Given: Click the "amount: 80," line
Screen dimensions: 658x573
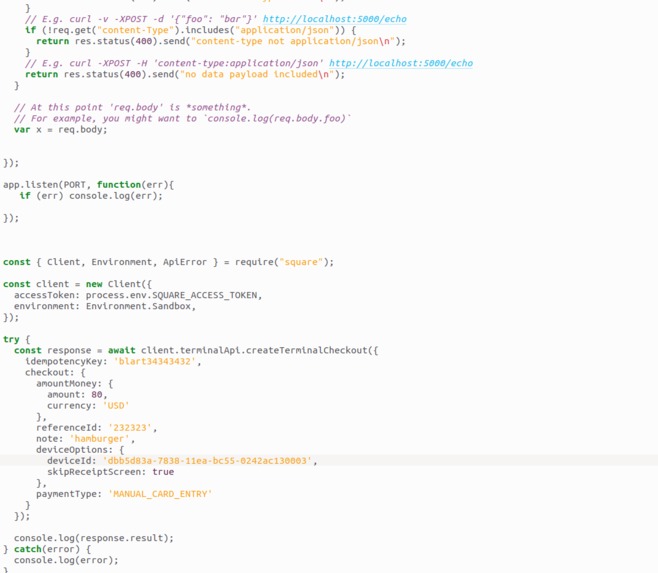Looking at the screenshot, I should pos(77,395).
